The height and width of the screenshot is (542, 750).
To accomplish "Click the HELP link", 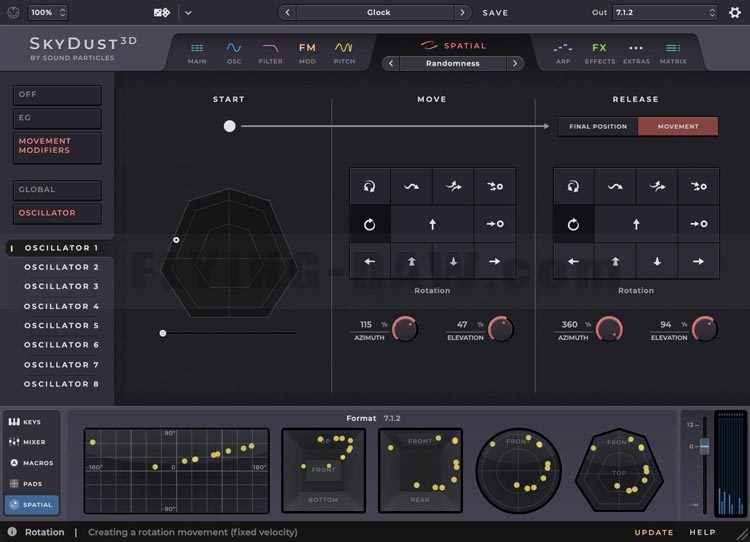I will point(702,532).
